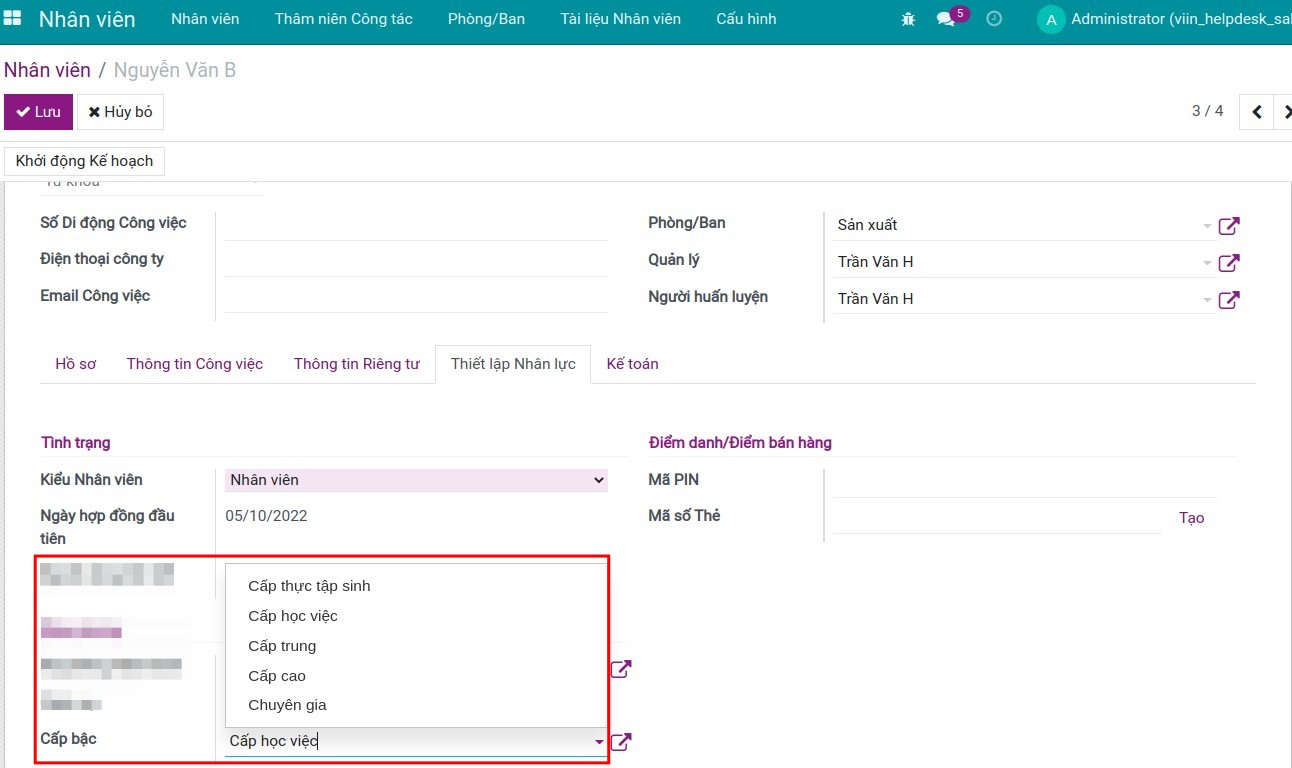1292x768 pixels.
Task: Expand the Phòng/Ban dropdown arrow
Action: tap(1207, 226)
